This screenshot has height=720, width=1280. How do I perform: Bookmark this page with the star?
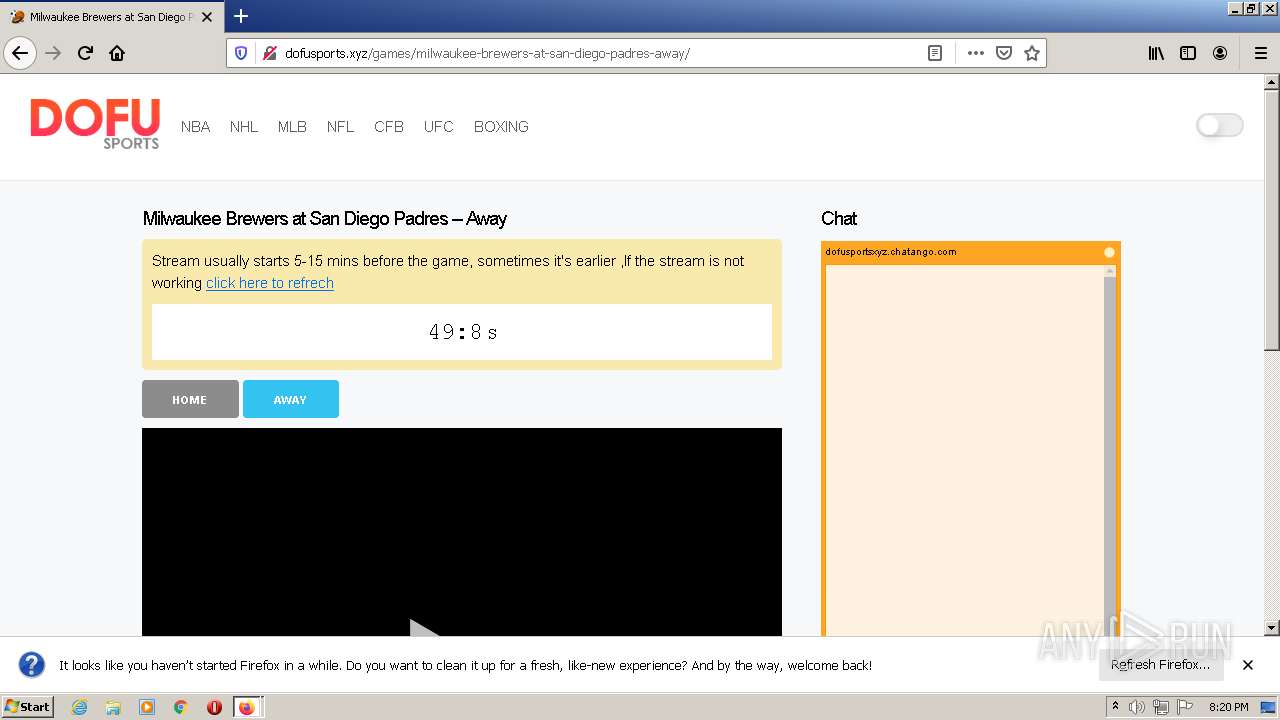pos(1032,53)
